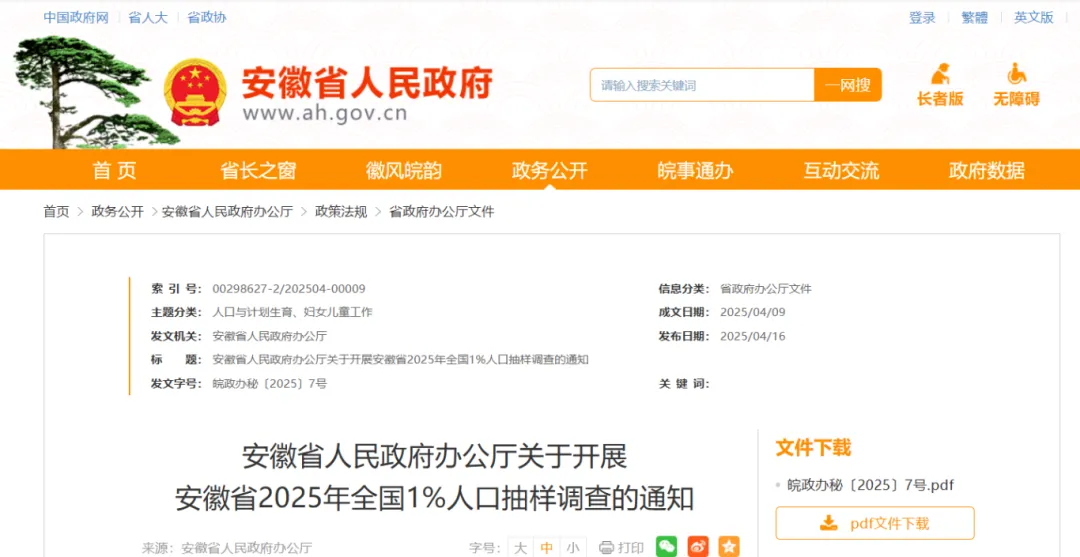Click download icon on pdf文件下载 button
This screenshot has width=1080, height=557.
[x=828, y=523]
